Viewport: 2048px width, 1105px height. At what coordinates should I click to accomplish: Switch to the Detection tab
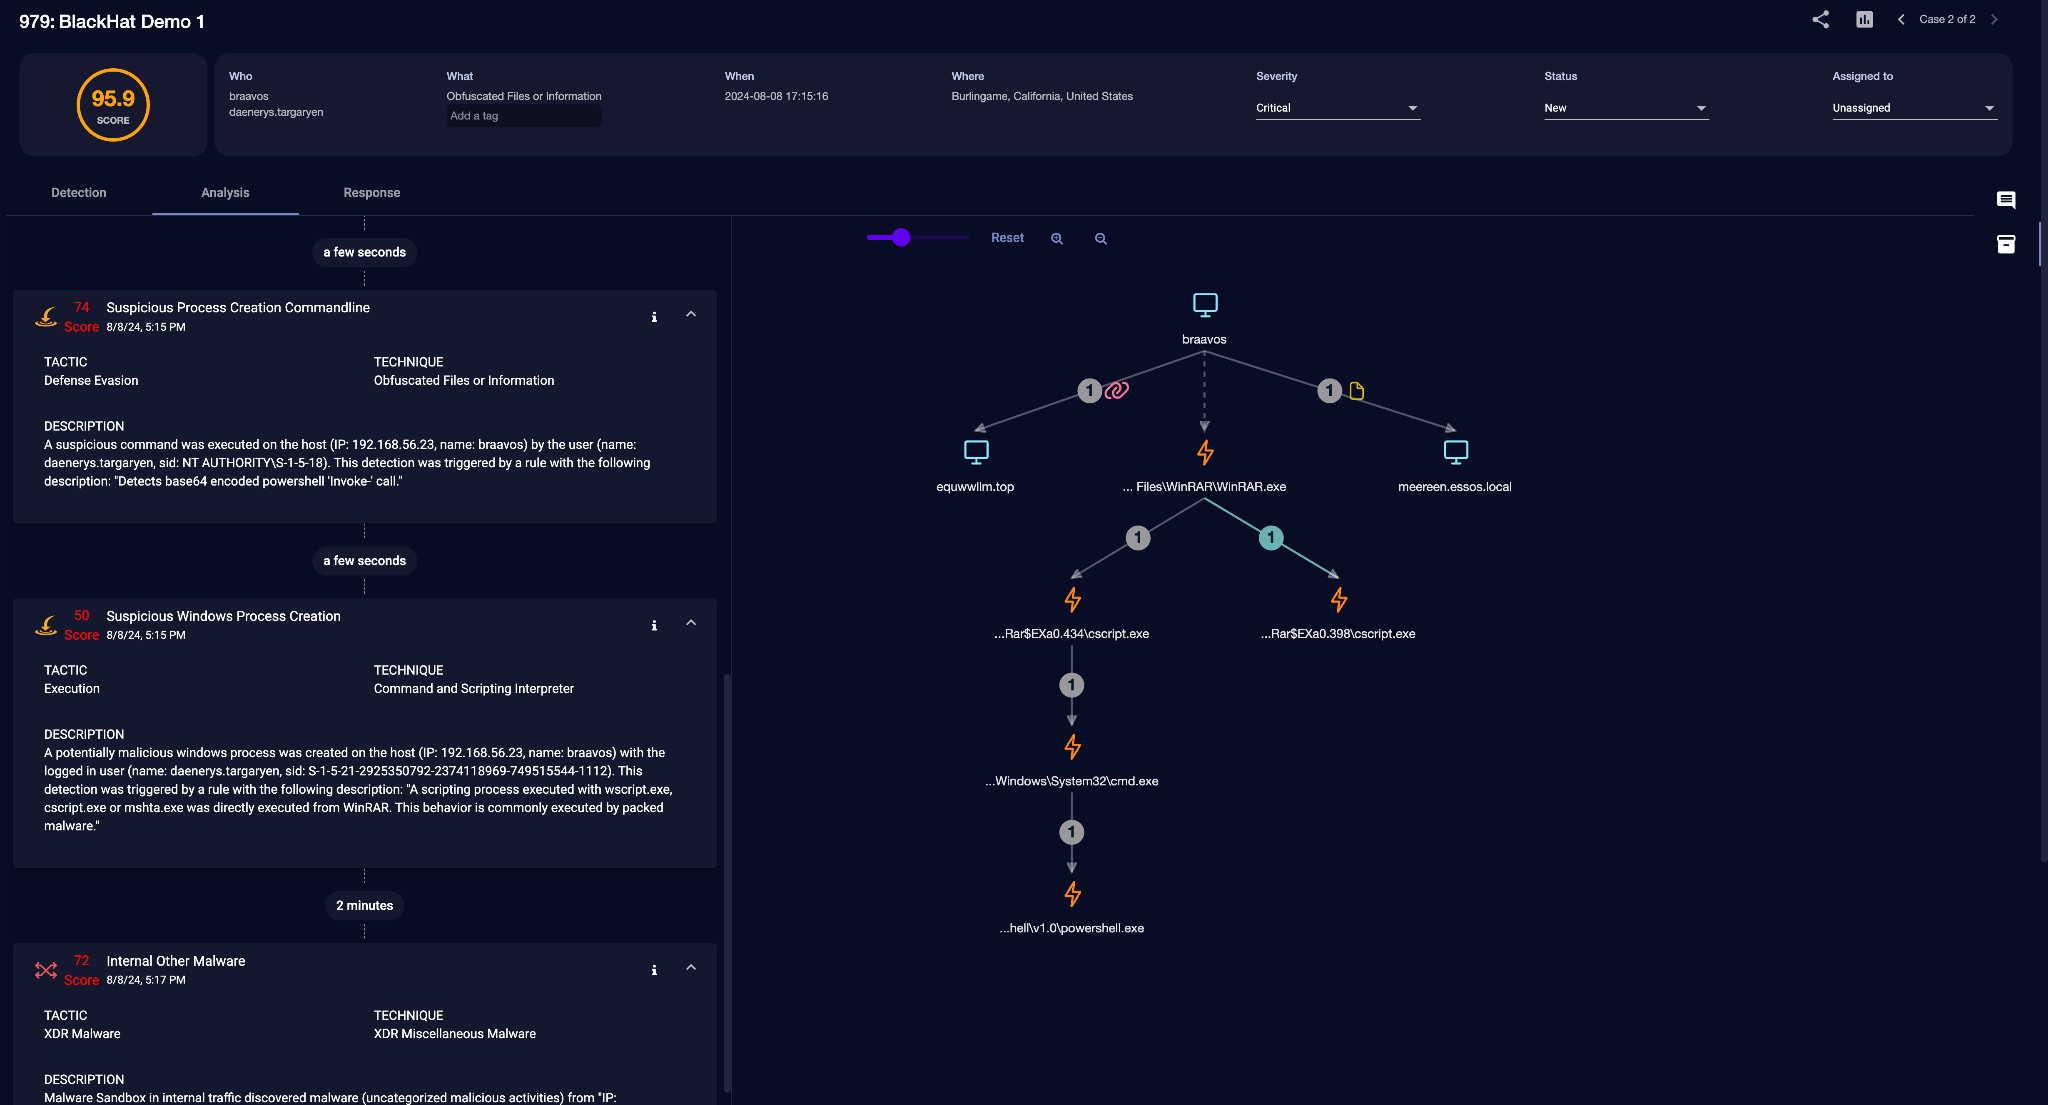click(x=79, y=193)
